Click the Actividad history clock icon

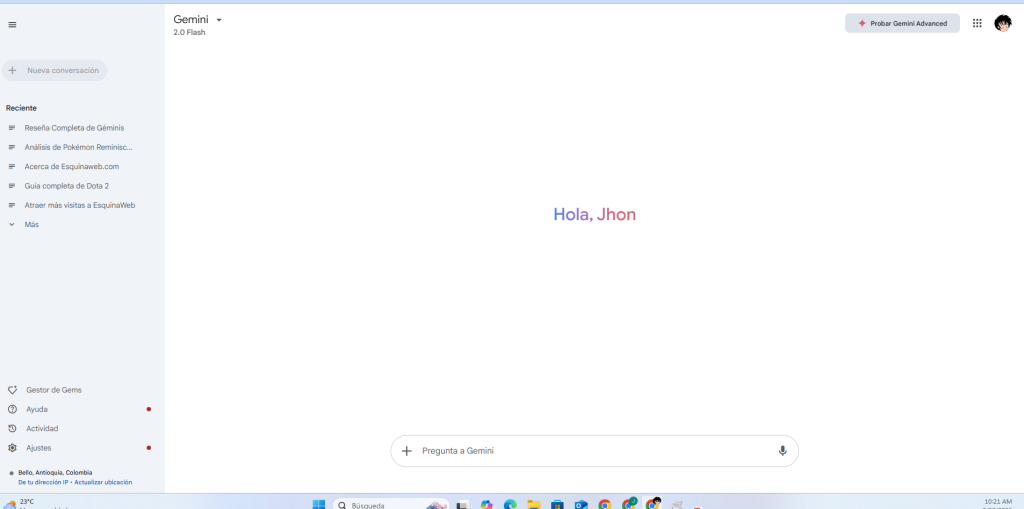(x=12, y=429)
